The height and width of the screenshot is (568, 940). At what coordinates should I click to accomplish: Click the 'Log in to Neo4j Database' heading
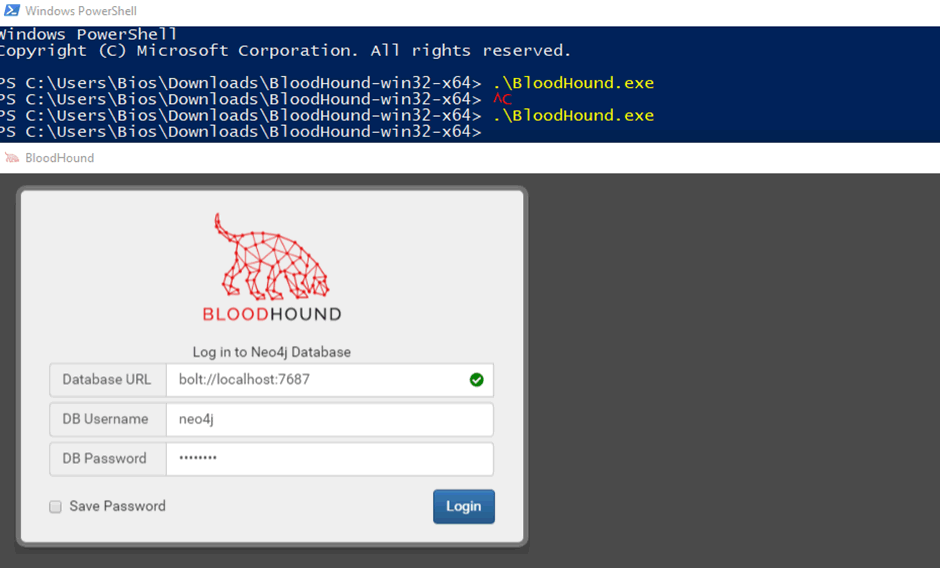272,352
